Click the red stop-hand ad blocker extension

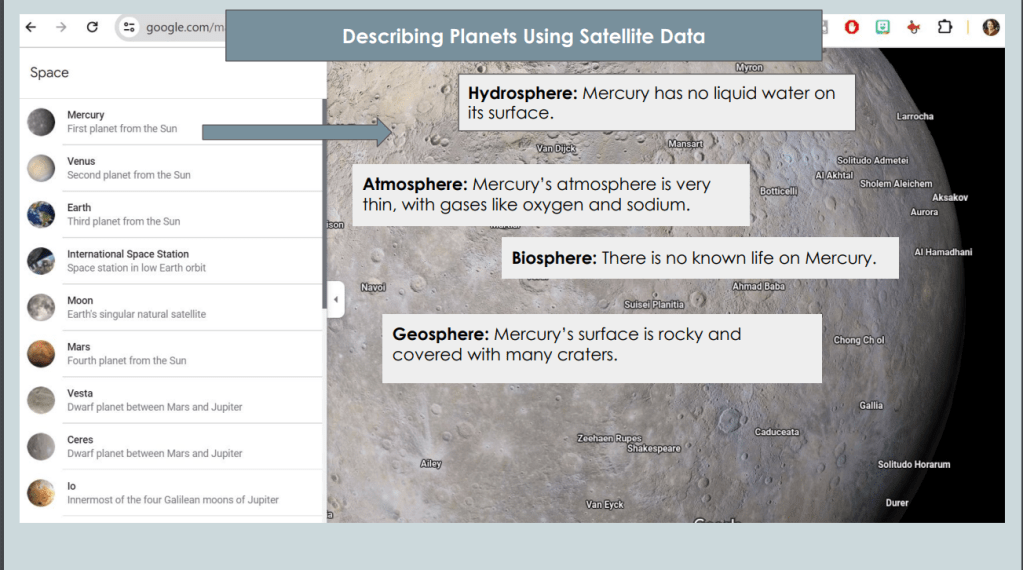(852, 27)
